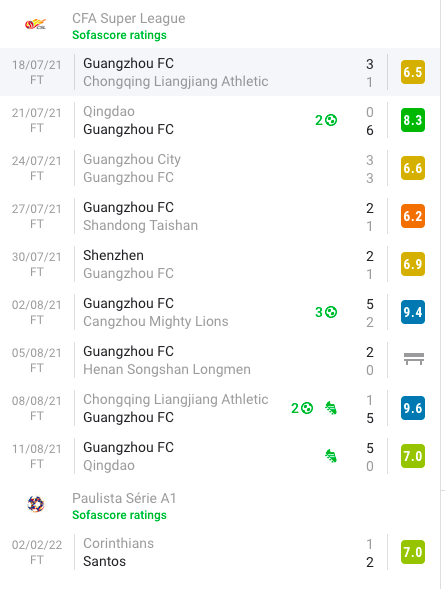Open Guangzhou City vs Guangzhou FC match
Viewport: 445px width, 589px height.
[220, 168]
